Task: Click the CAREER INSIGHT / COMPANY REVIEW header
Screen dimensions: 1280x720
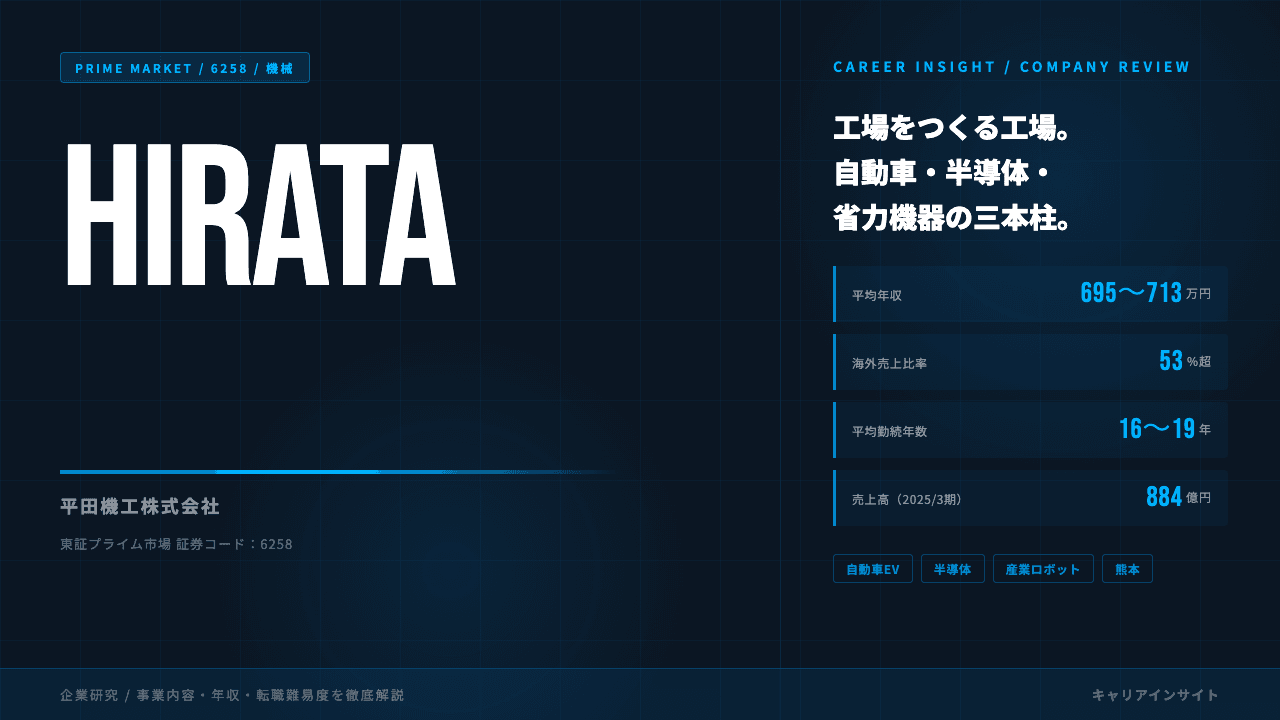Action: tap(1012, 67)
